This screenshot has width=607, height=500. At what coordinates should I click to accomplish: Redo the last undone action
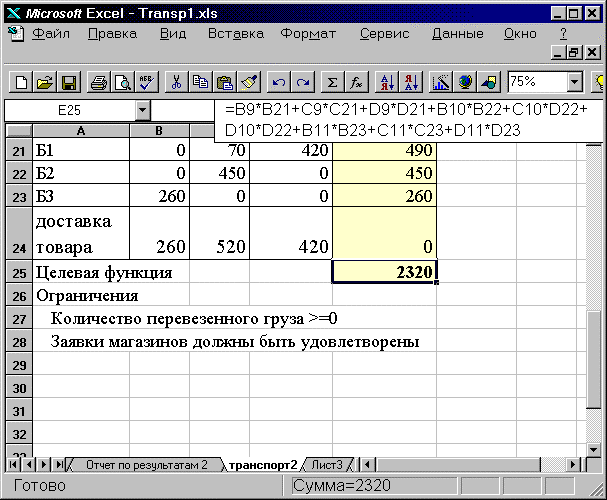click(303, 82)
